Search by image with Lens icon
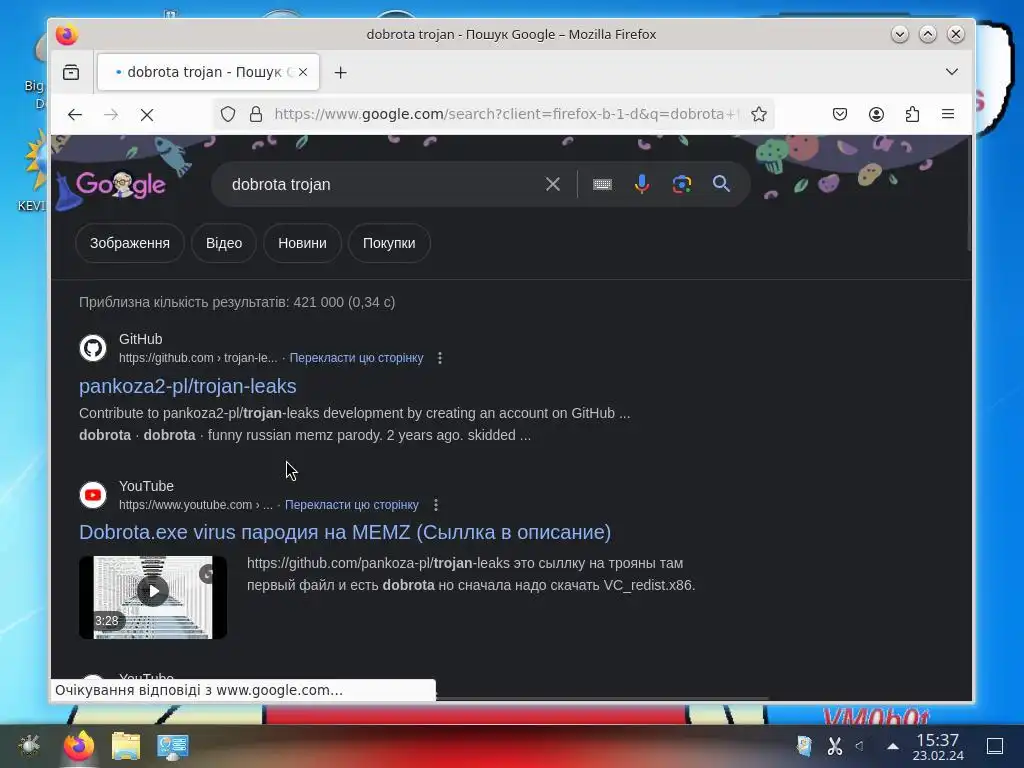Image resolution: width=1024 pixels, height=768 pixels. point(682,184)
